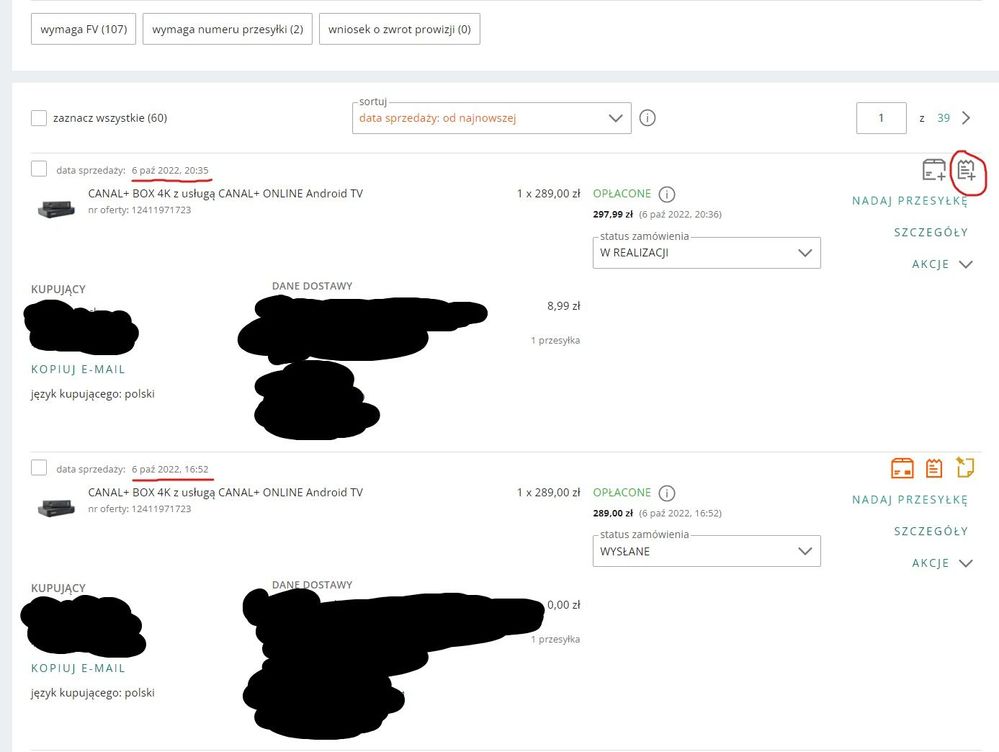This screenshot has height=752, width=999.
Task: Filter by 'wymaga numeru przesyłki (2)'
Action: 227,29
